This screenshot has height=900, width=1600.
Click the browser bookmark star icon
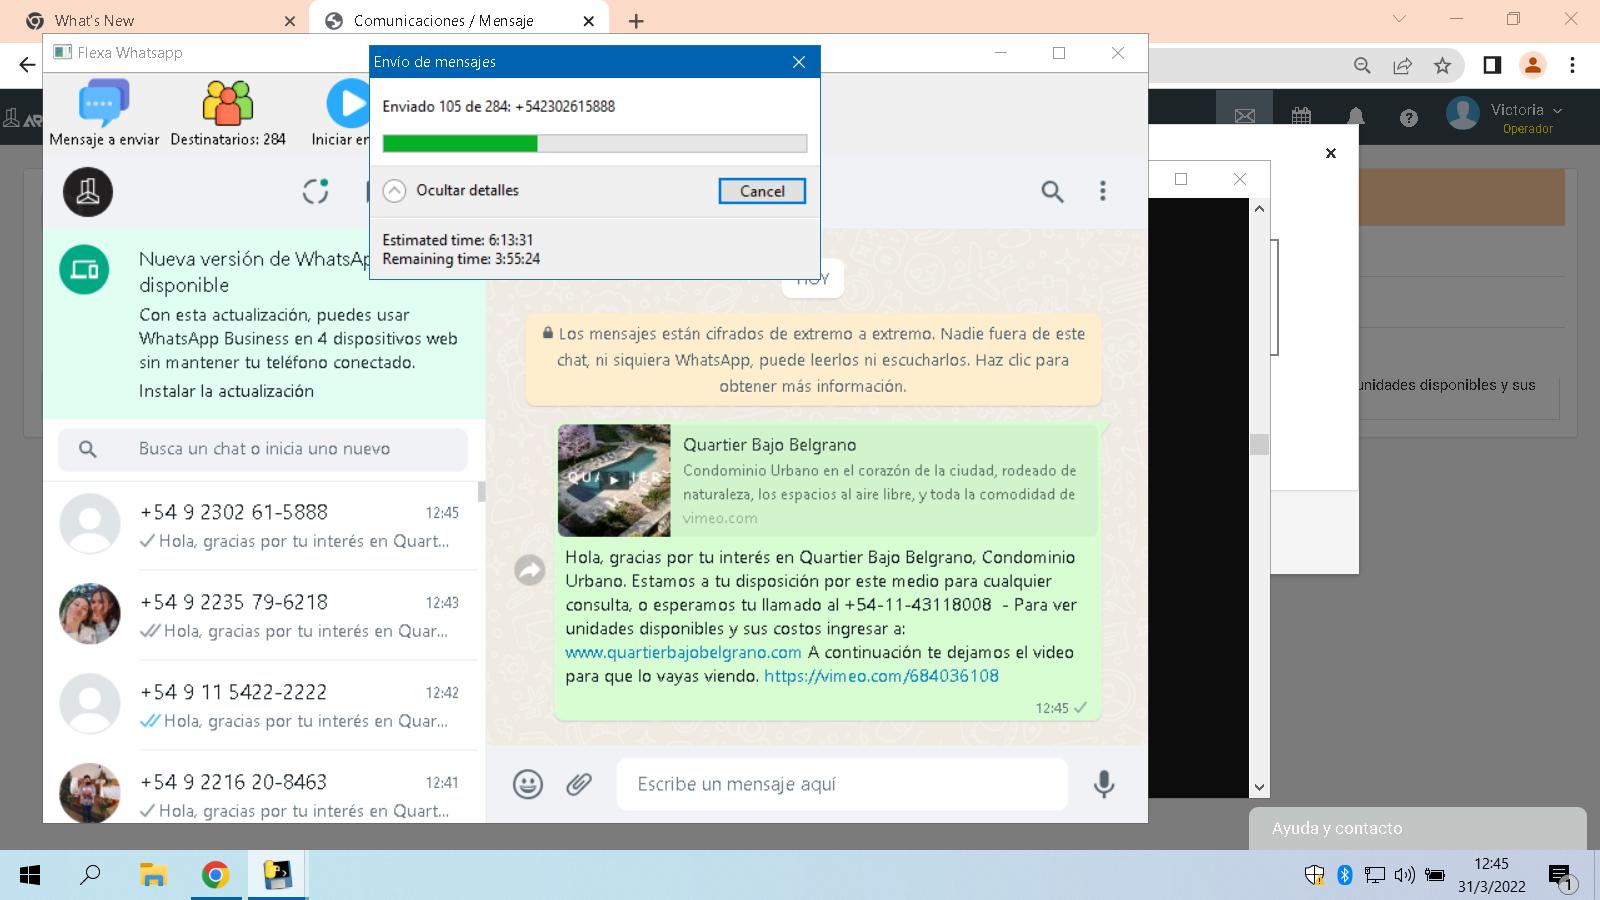coord(1442,65)
